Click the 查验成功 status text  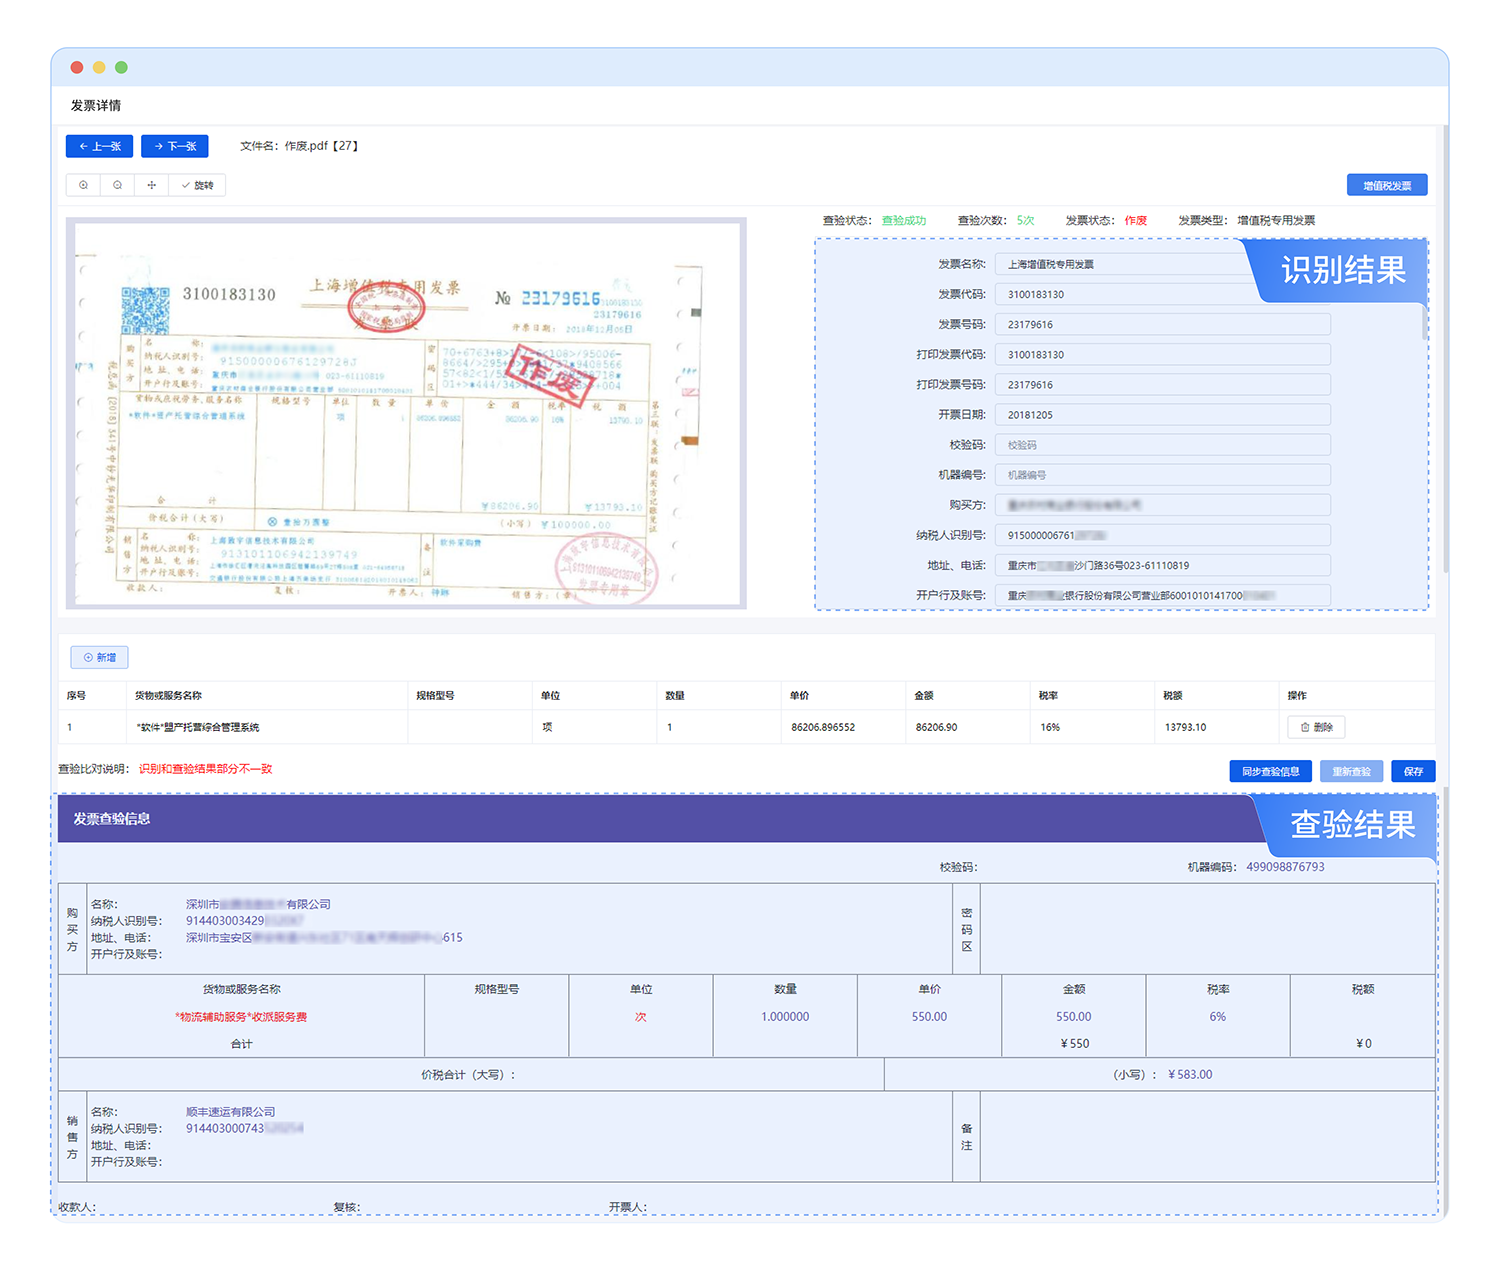pos(904,220)
